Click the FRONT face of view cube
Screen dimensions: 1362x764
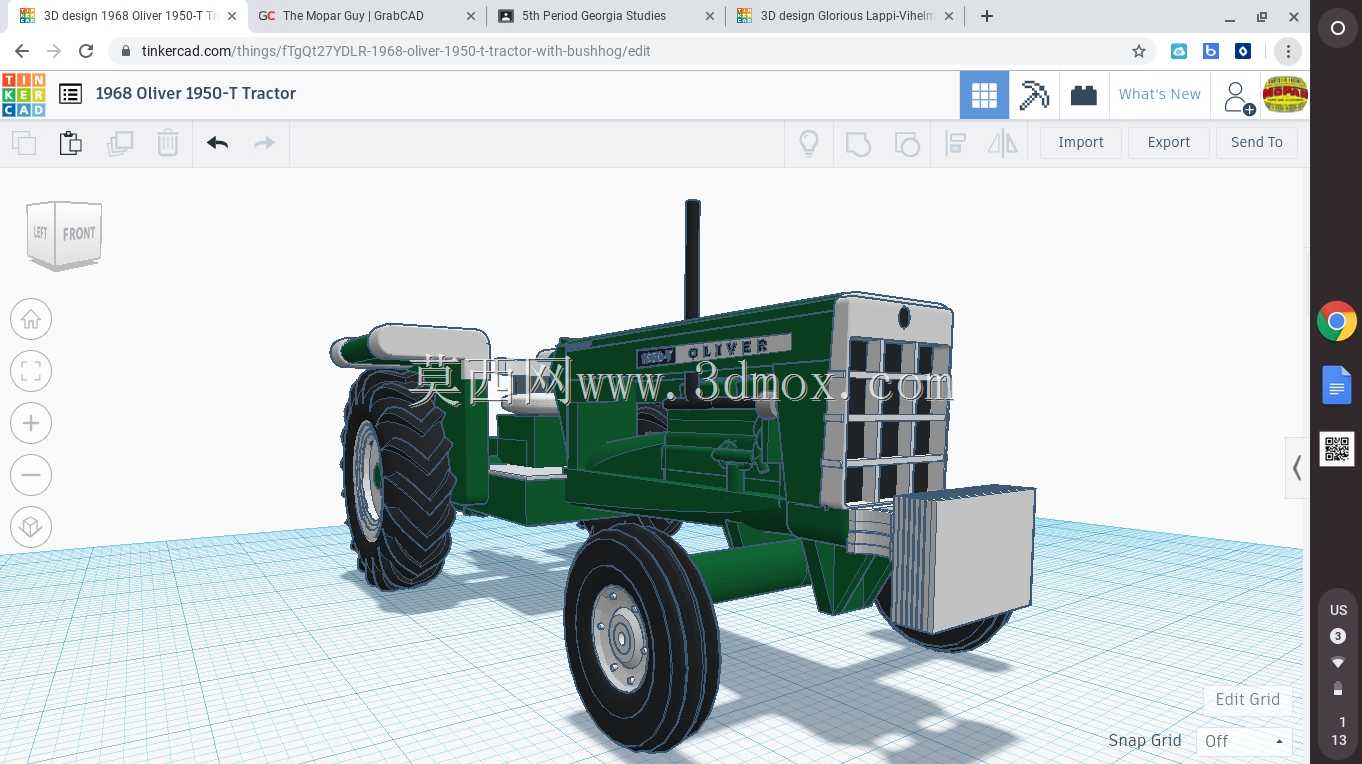click(79, 234)
